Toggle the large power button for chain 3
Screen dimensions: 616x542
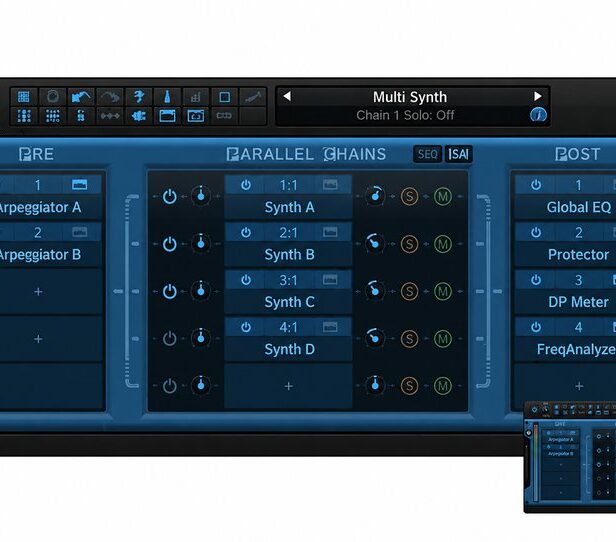tap(170, 291)
